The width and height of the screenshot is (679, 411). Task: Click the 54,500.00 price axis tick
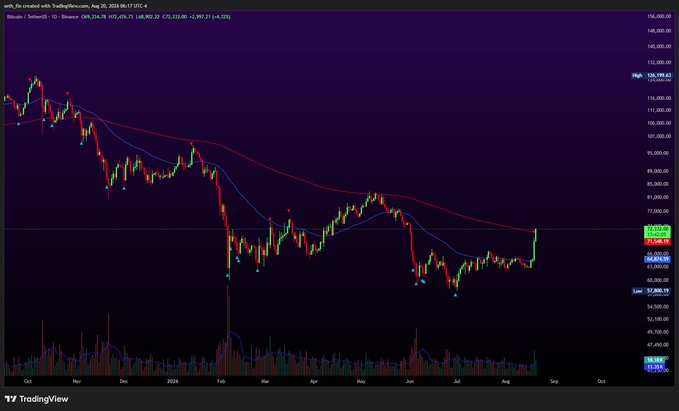659,307
